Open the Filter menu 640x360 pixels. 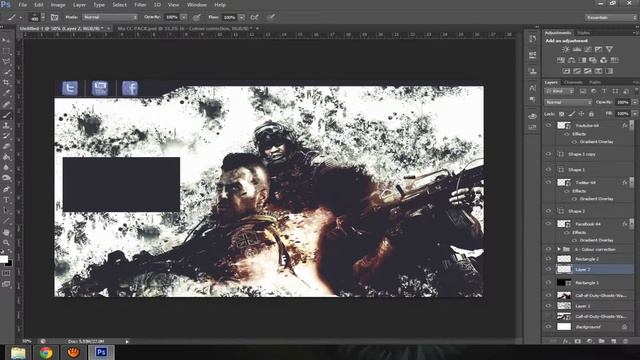[140, 5]
